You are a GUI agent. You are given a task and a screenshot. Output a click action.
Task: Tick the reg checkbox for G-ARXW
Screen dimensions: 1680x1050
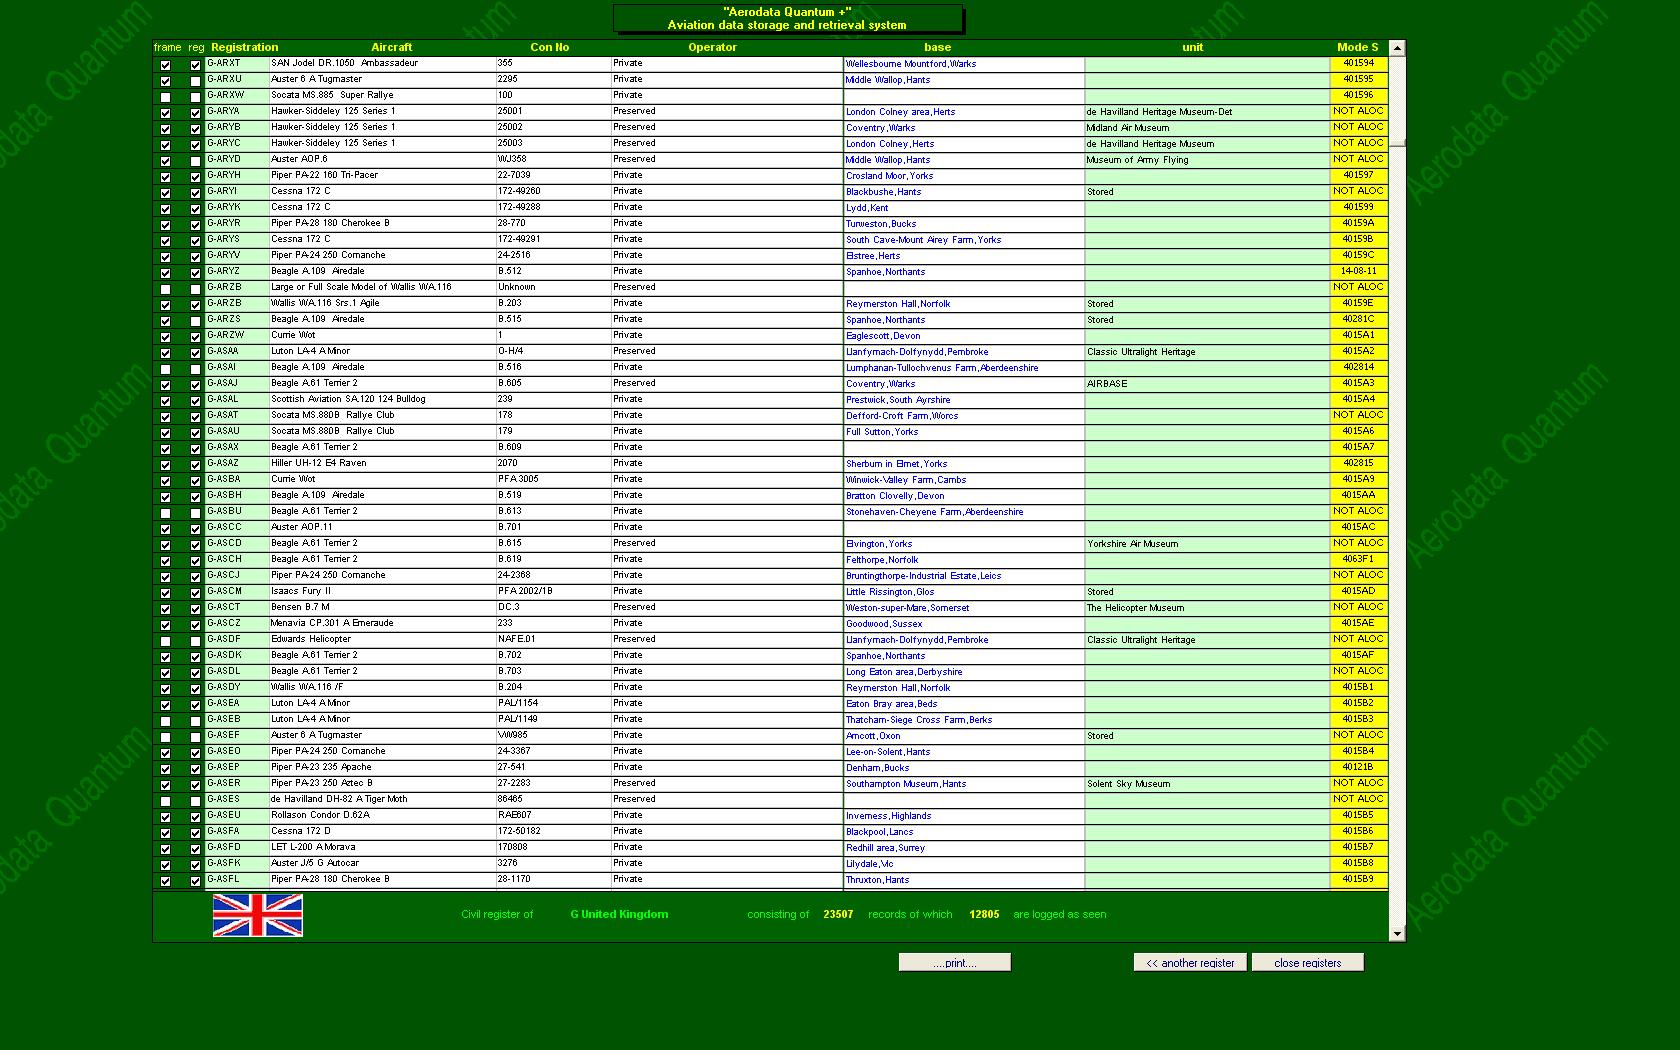pyautogui.click(x=195, y=97)
